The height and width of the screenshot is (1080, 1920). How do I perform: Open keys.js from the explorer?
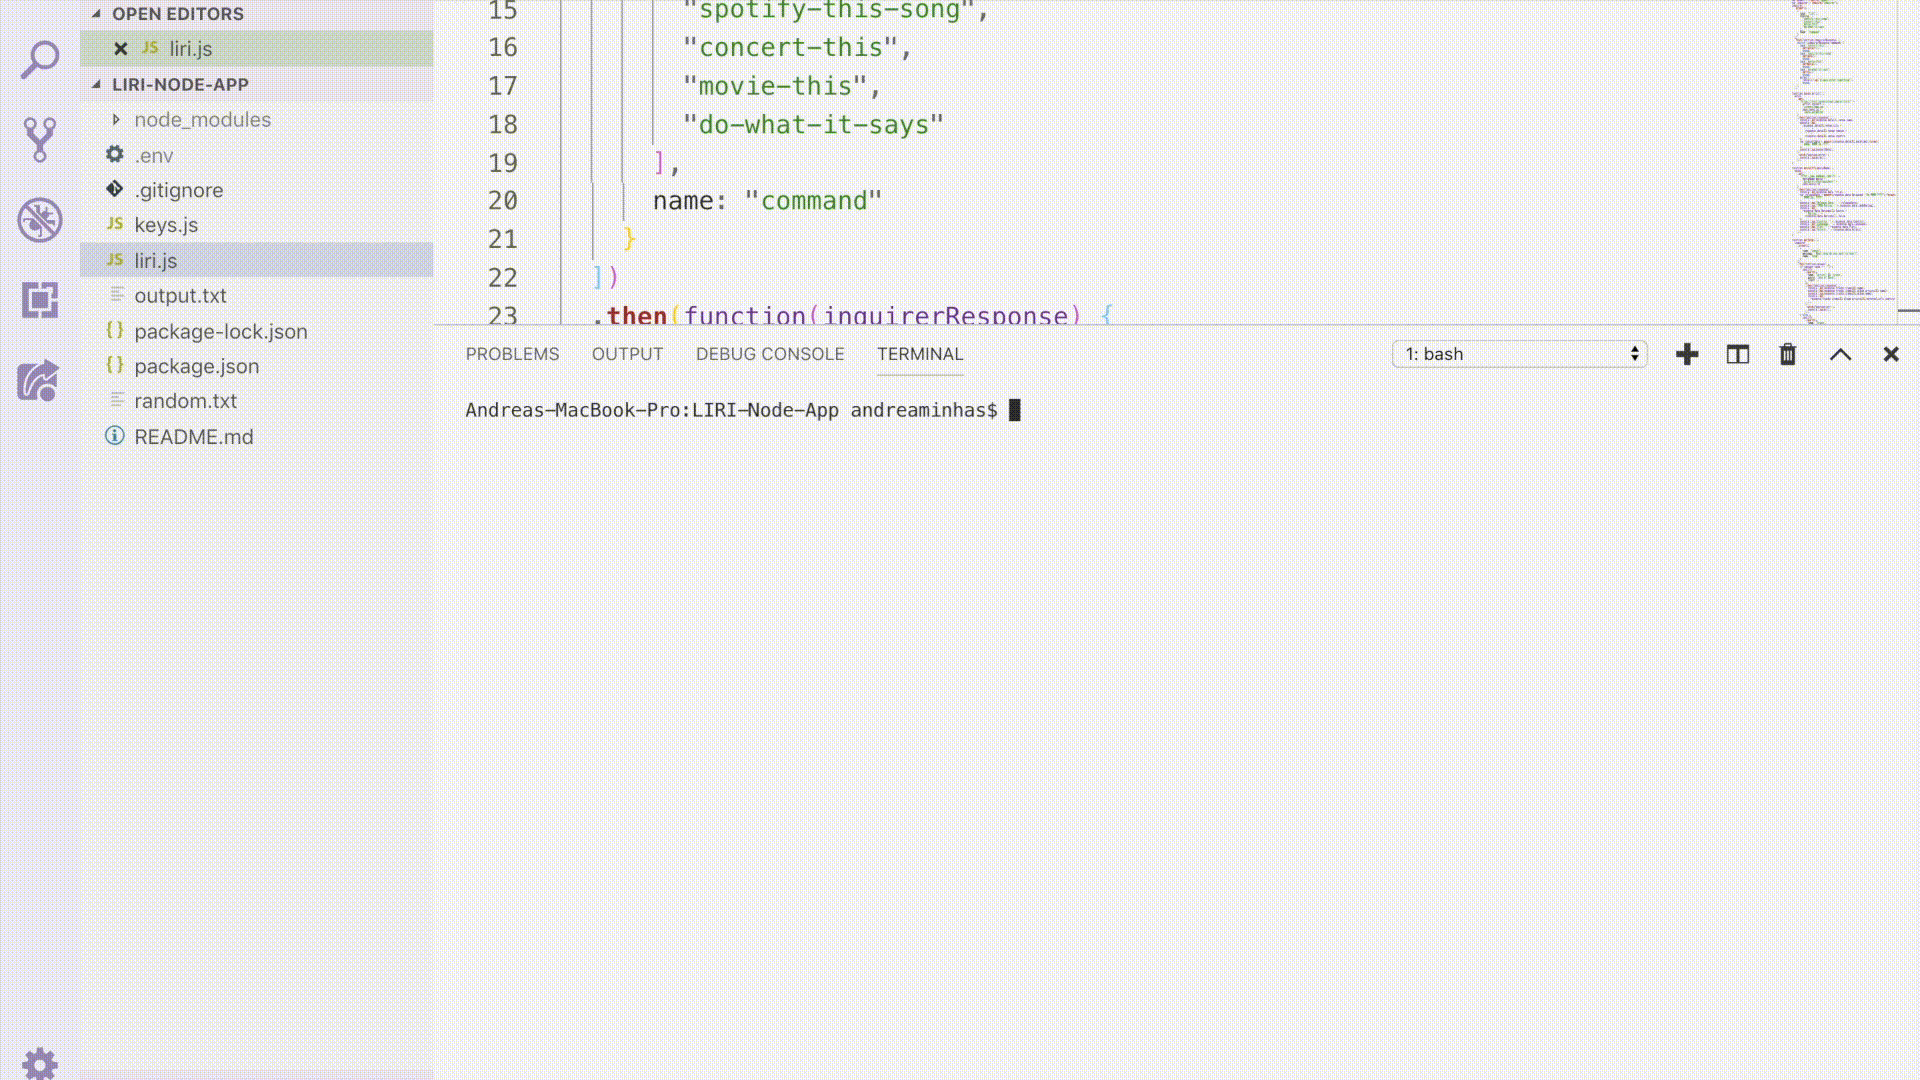click(166, 225)
